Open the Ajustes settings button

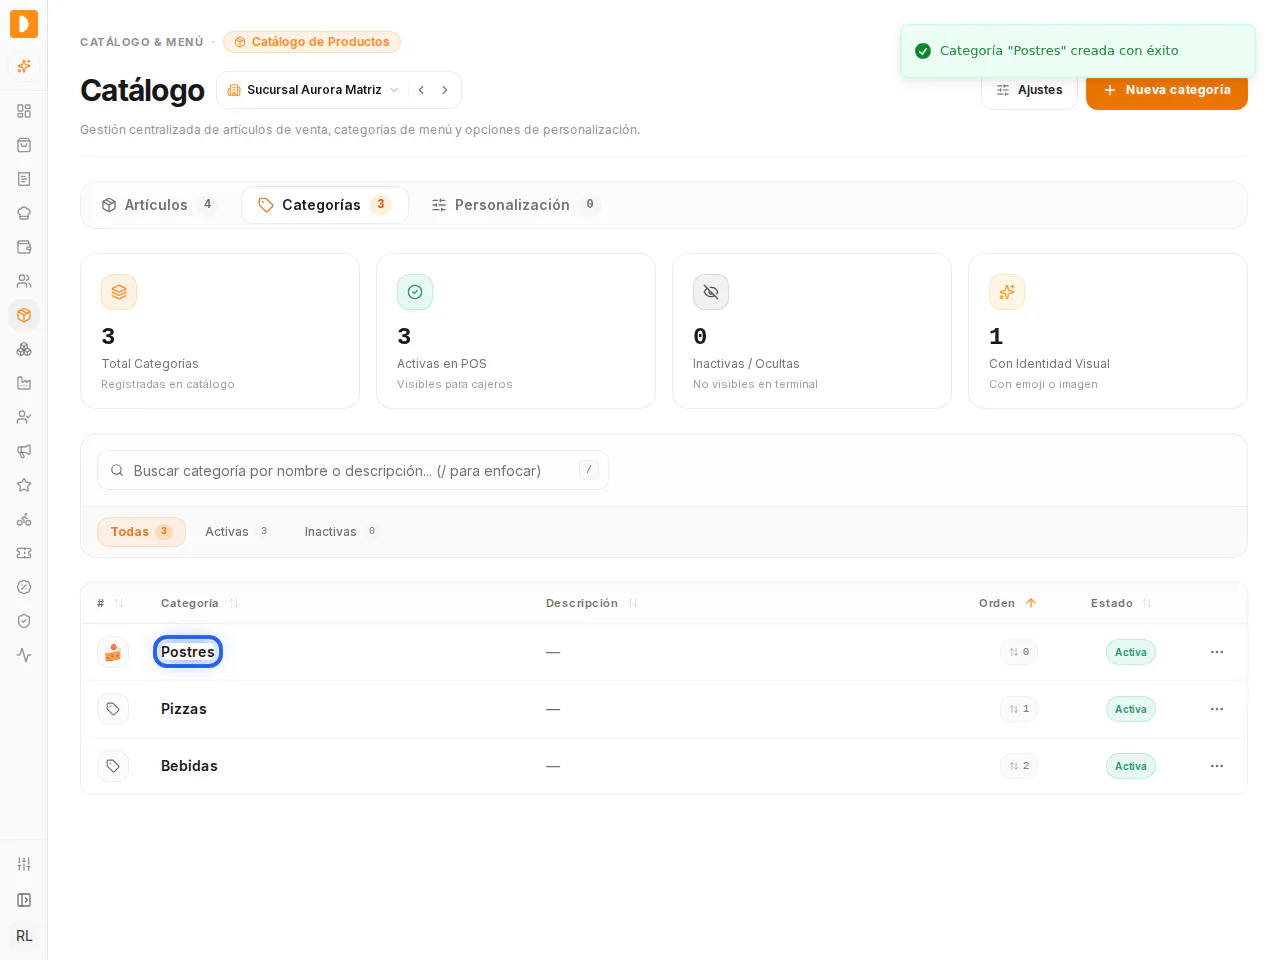click(1029, 90)
